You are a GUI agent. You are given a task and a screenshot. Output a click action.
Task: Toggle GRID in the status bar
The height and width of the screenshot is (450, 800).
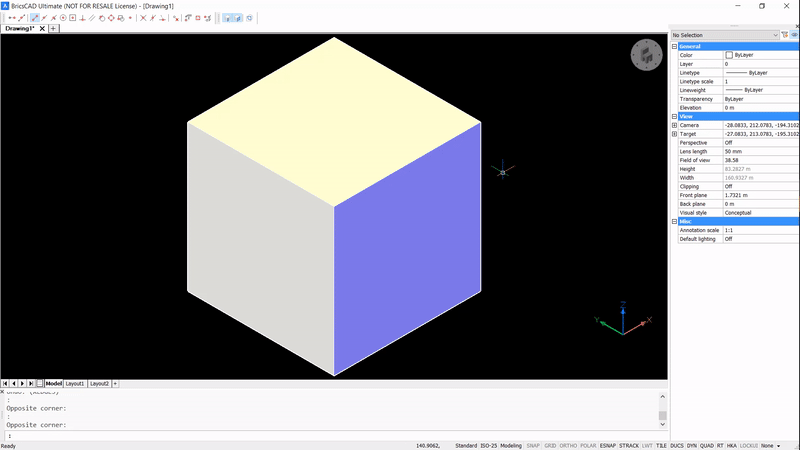(550, 445)
